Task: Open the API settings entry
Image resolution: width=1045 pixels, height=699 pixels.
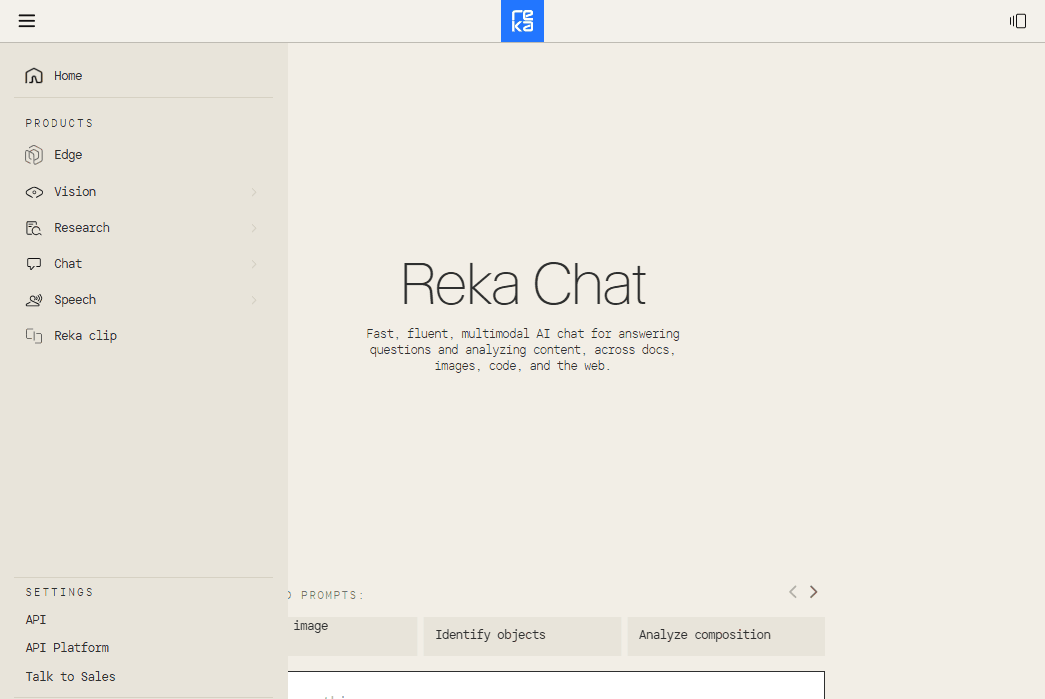Action: click(x=35, y=619)
